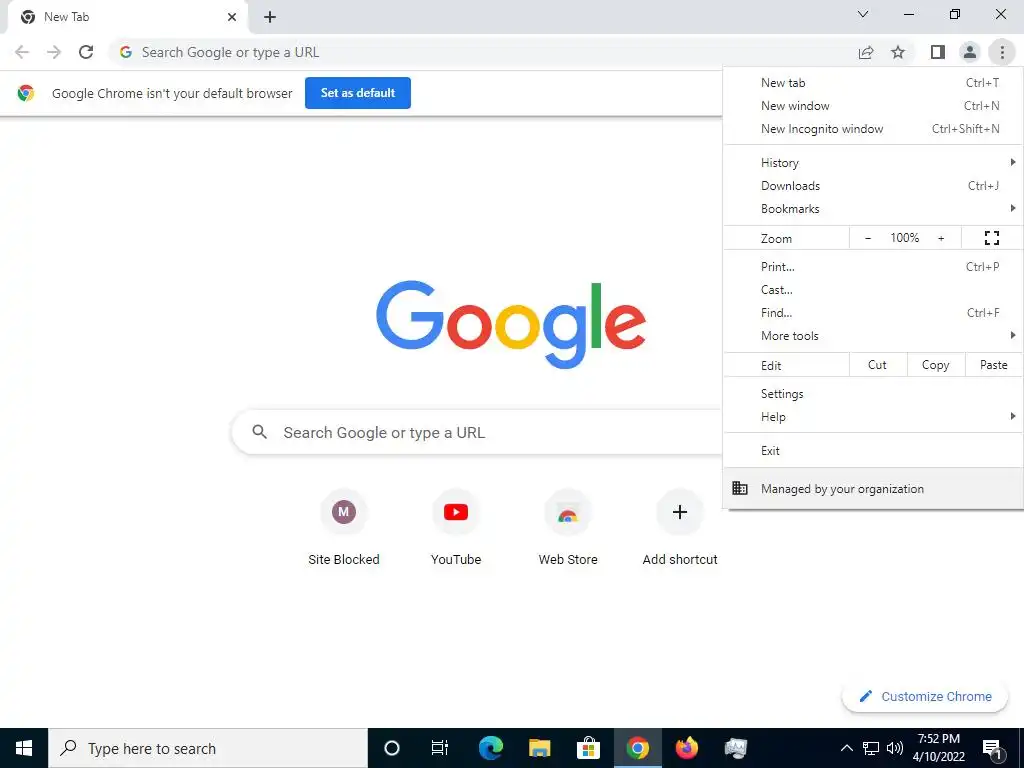
Task: Click fullscreen icon in Zoom row
Action: click(x=992, y=238)
